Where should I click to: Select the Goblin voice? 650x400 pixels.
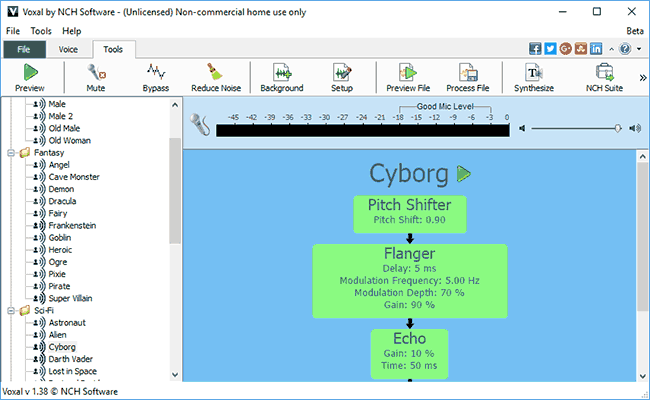tap(60, 238)
